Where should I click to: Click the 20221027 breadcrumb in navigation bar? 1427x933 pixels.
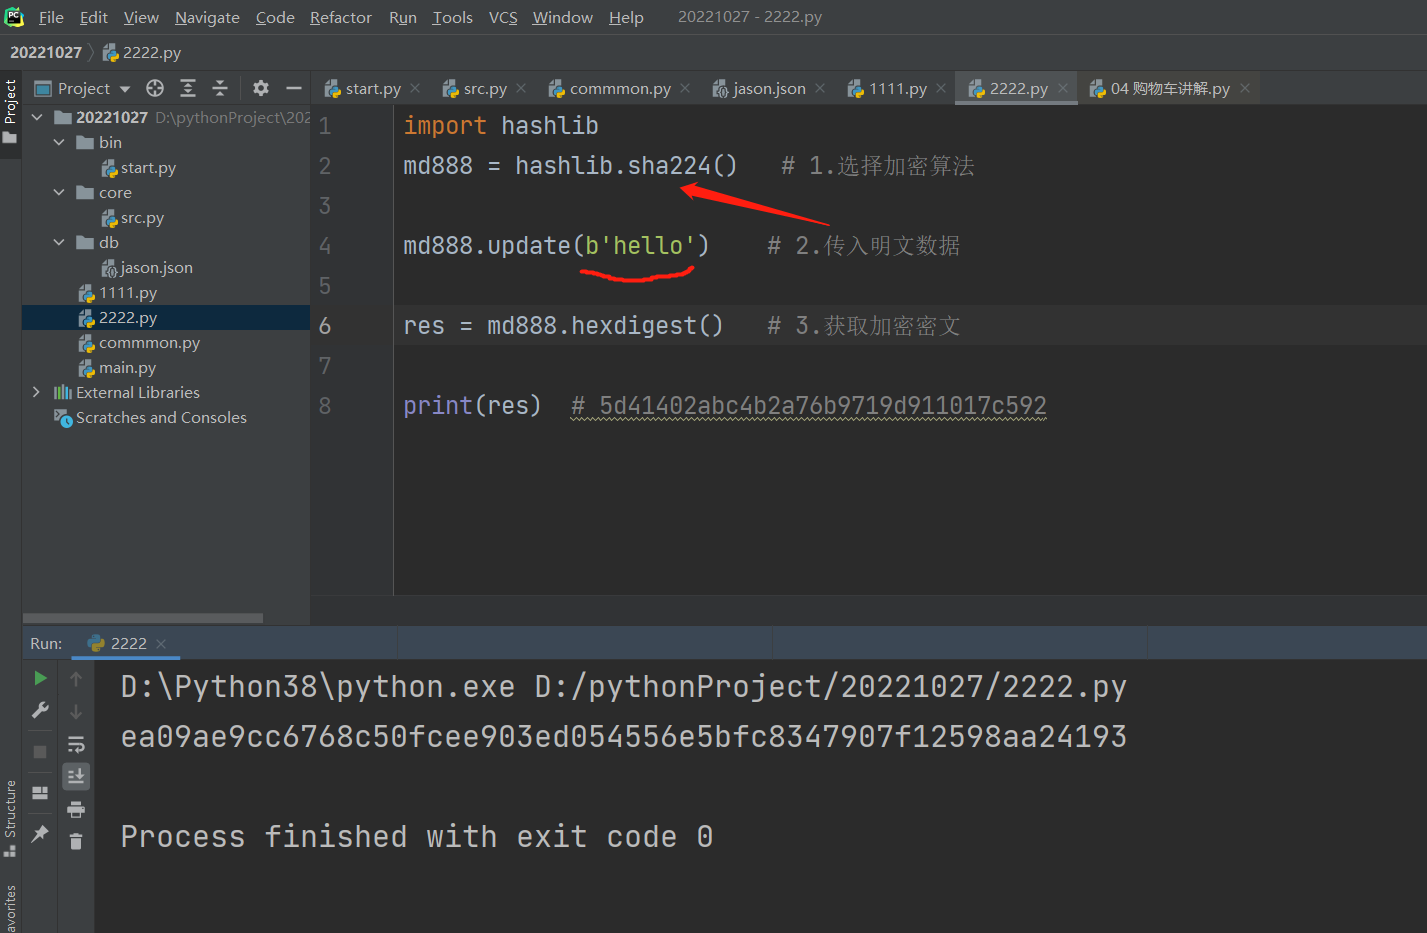[46, 52]
